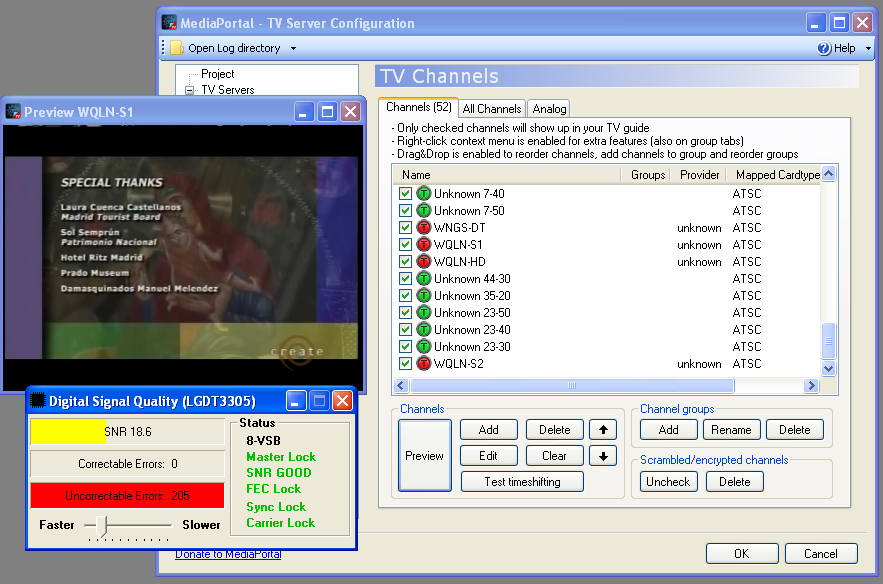
Task: Click the Edit channel button
Action: pos(488,456)
